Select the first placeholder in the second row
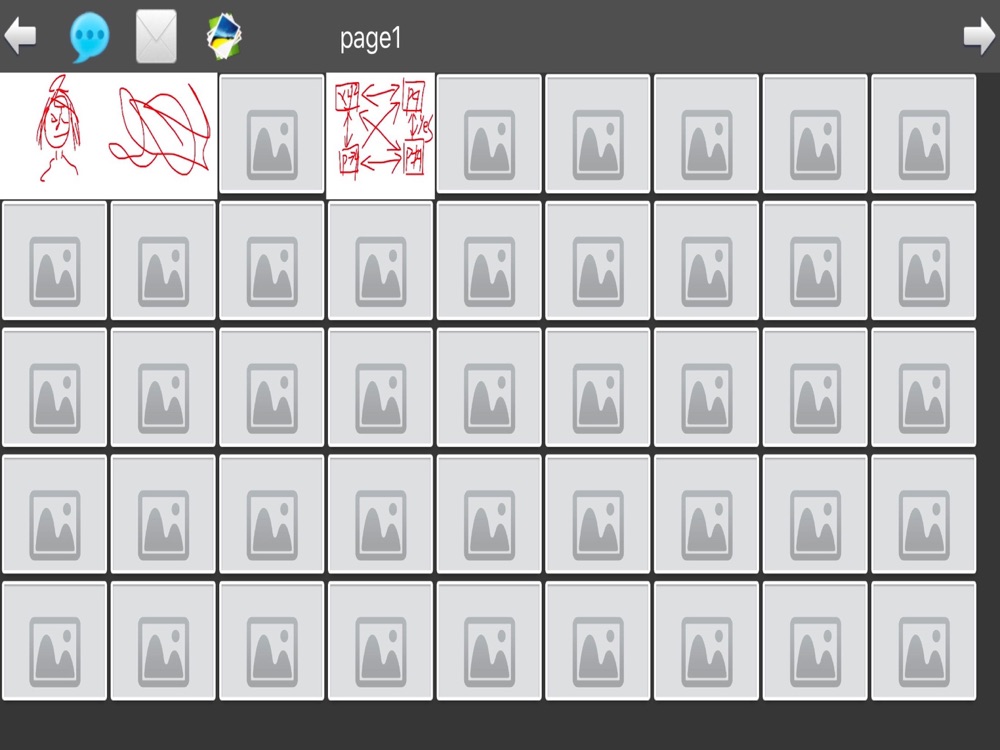 55,260
